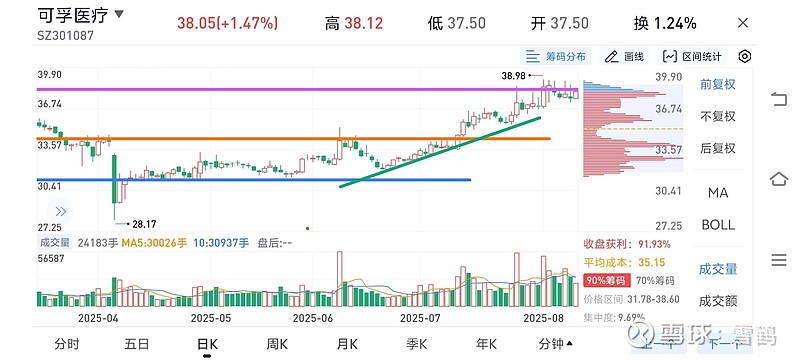Switch to the 分时 intraday tab

[x=67, y=344]
